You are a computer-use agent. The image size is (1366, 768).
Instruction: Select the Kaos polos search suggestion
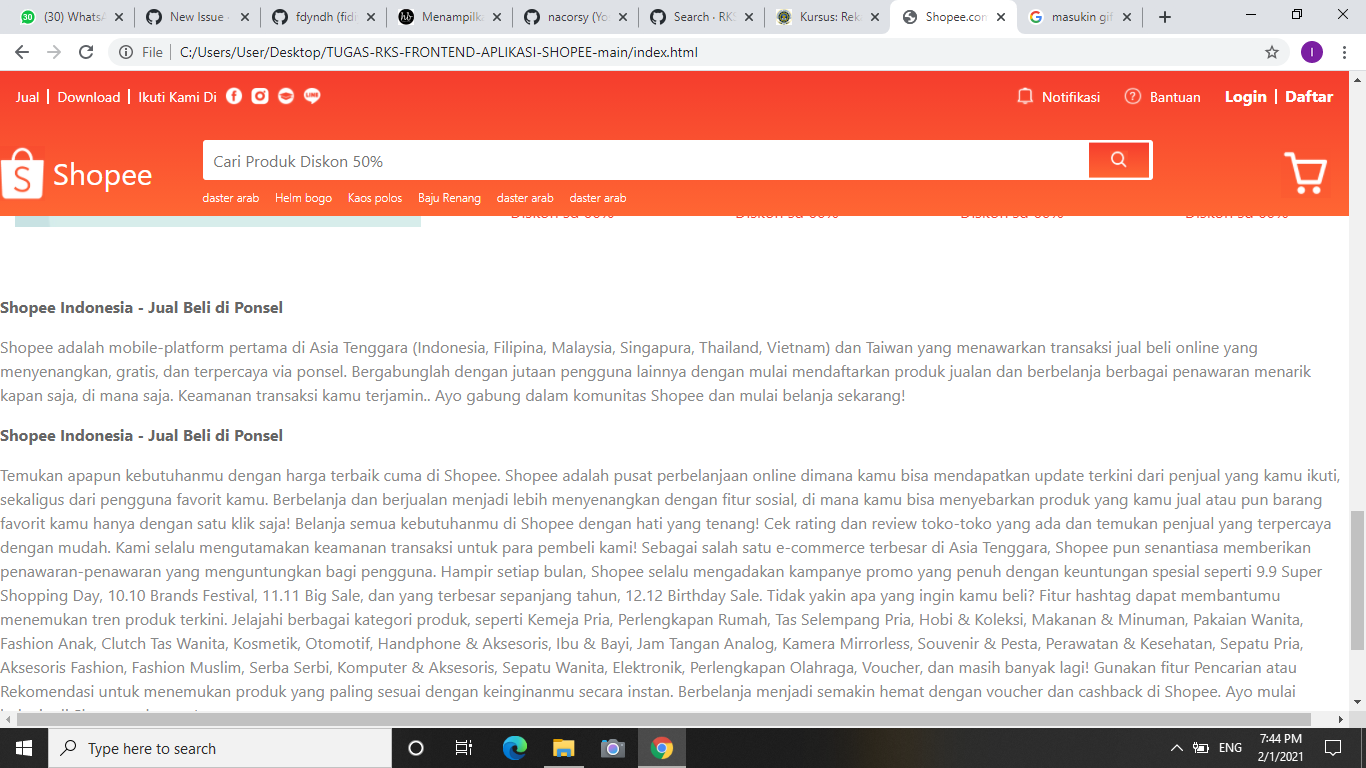pyautogui.click(x=374, y=197)
